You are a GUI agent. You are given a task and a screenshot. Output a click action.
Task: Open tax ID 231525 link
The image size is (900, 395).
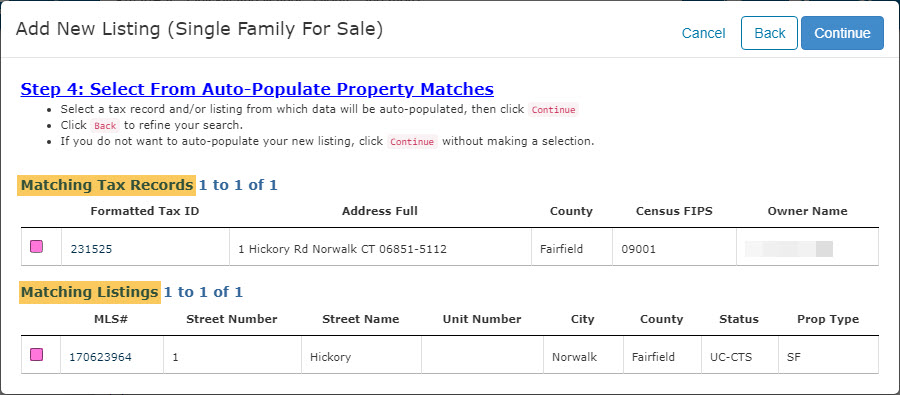click(x=91, y=249)
